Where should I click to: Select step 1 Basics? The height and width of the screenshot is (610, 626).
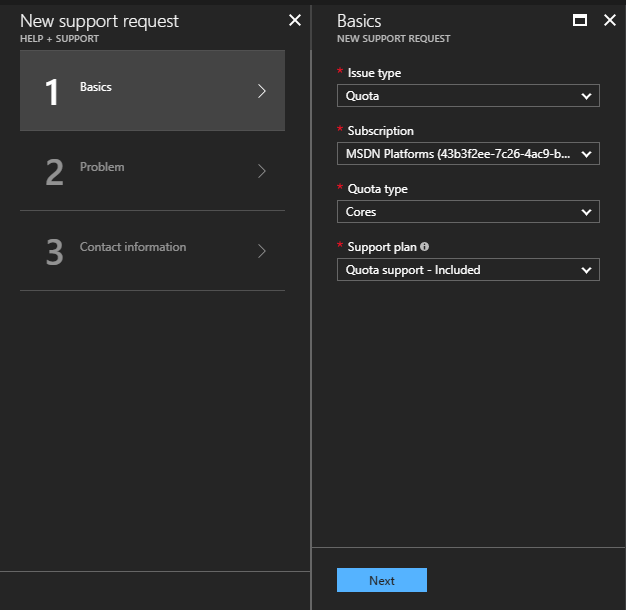152,91
